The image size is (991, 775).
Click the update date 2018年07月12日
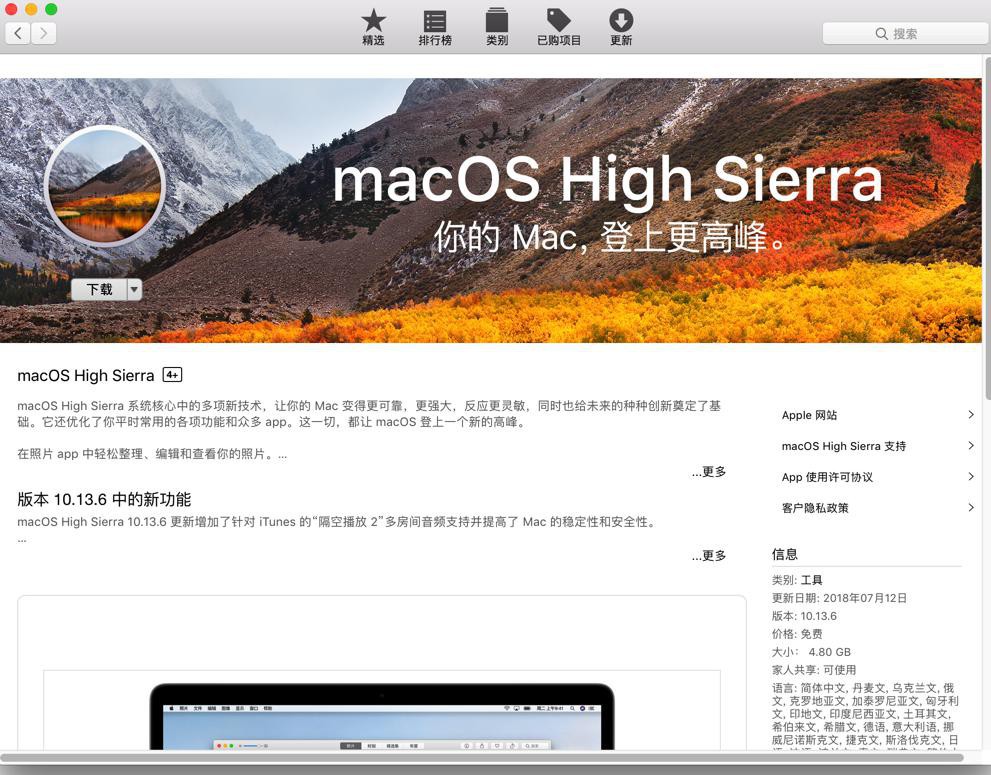click(x=865, y=598)
